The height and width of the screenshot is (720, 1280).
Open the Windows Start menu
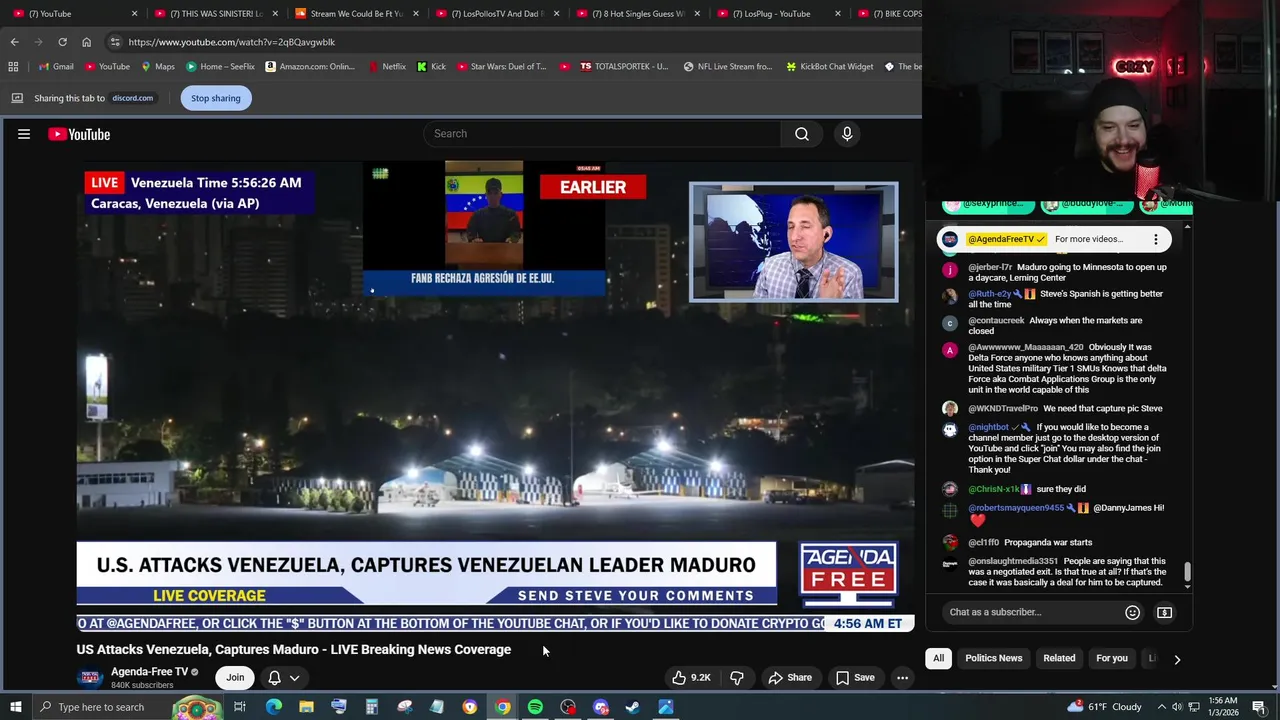tap(15, 707)
